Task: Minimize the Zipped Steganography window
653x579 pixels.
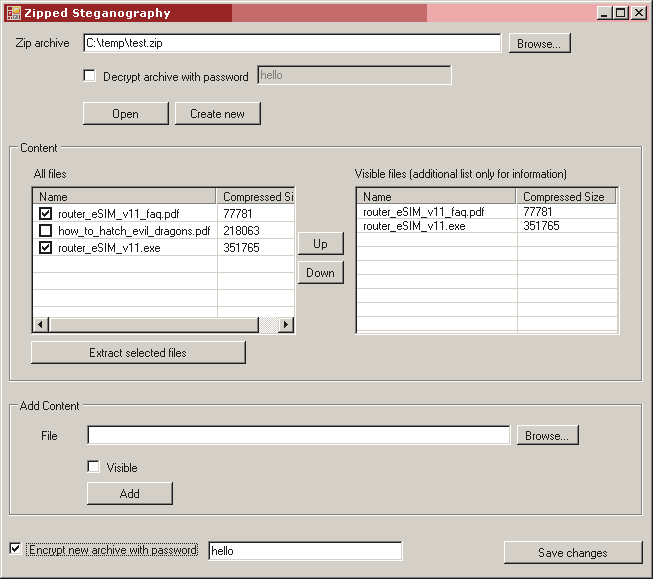Action: (x=604, y=13)
